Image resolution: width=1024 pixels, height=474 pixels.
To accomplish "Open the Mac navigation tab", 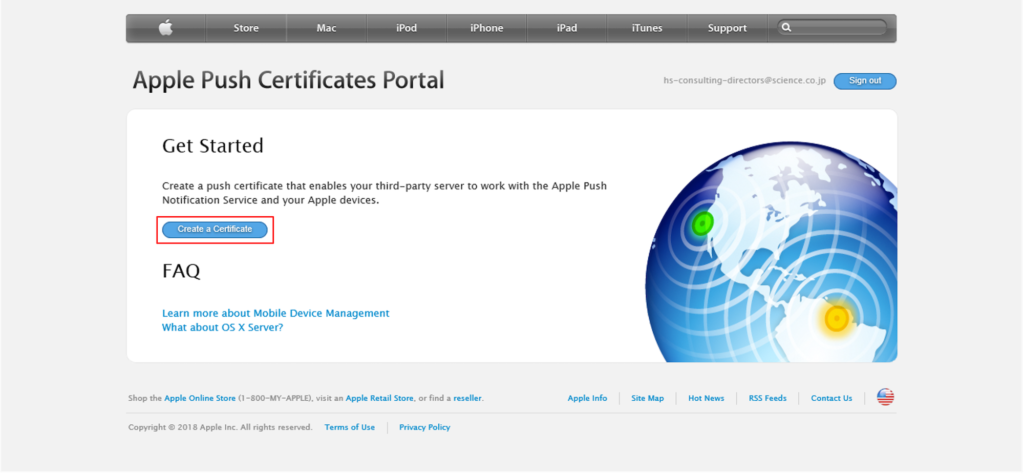I will click(326, 28).
